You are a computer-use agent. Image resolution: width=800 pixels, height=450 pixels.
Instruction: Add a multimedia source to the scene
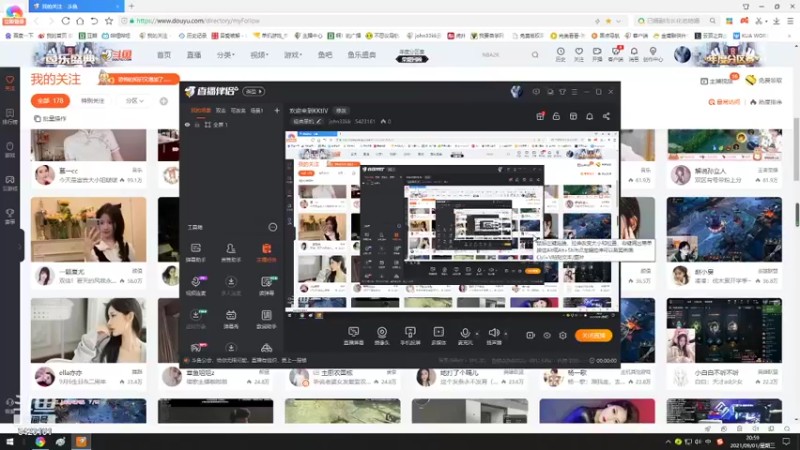(438, 336)
